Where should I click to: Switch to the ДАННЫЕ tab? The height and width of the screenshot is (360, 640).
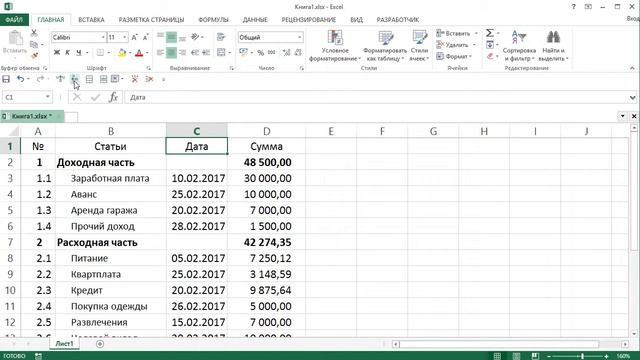[255, 20]
